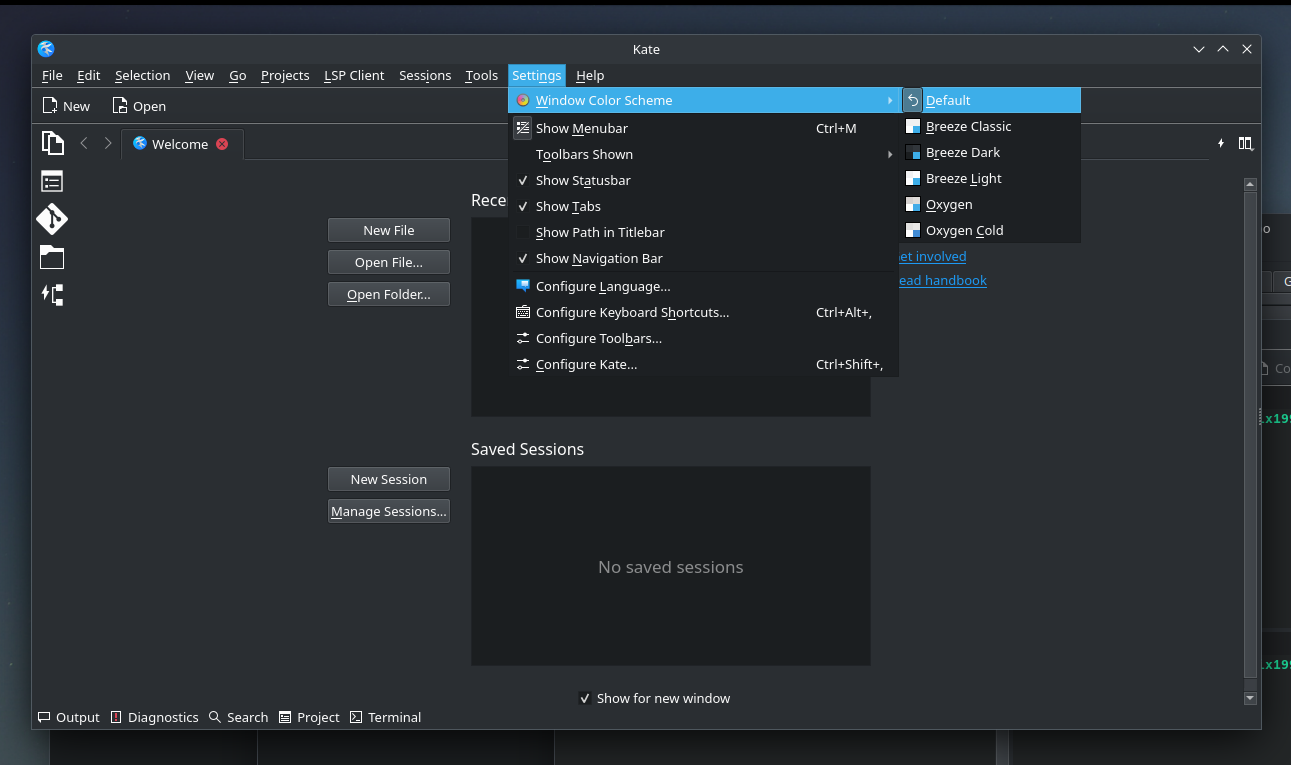Open the Selection menu
This screenshot has width=1291, height=765.
(143, 75)
